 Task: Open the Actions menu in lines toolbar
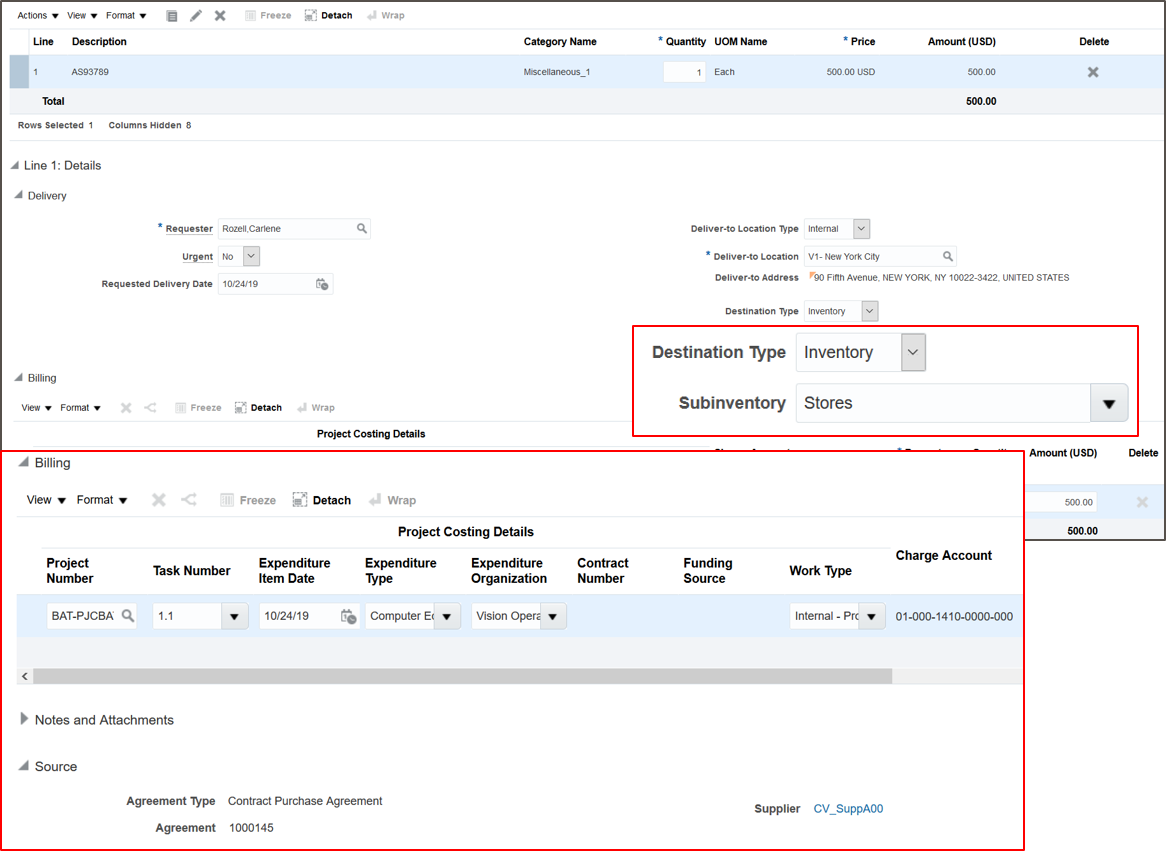(37, 16)
